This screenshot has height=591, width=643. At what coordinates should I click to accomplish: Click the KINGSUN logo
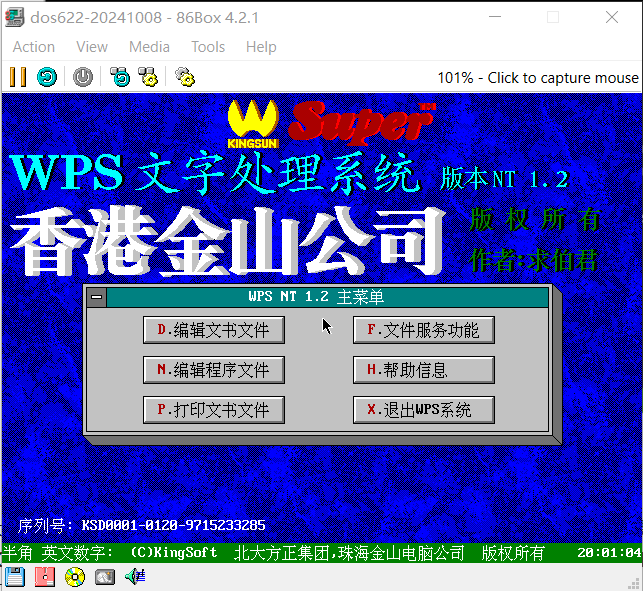point(253,124)
